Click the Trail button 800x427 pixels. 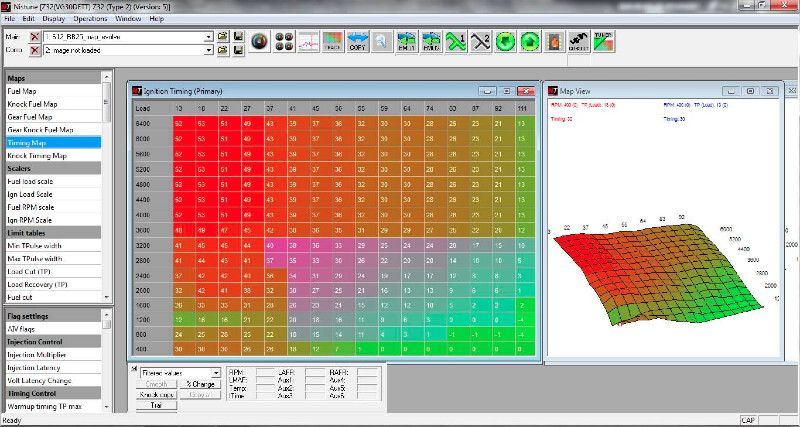(157, 406)
